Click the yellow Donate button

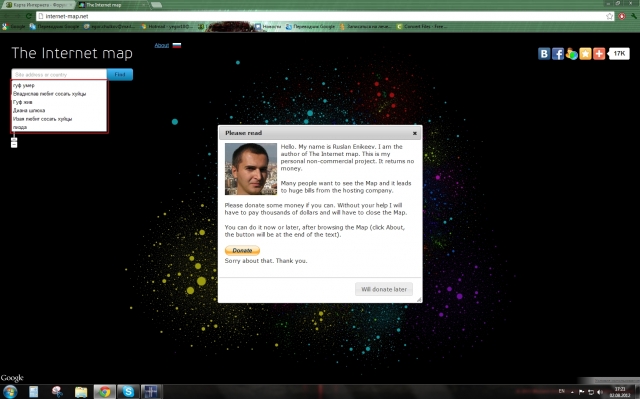pos(242,250)
